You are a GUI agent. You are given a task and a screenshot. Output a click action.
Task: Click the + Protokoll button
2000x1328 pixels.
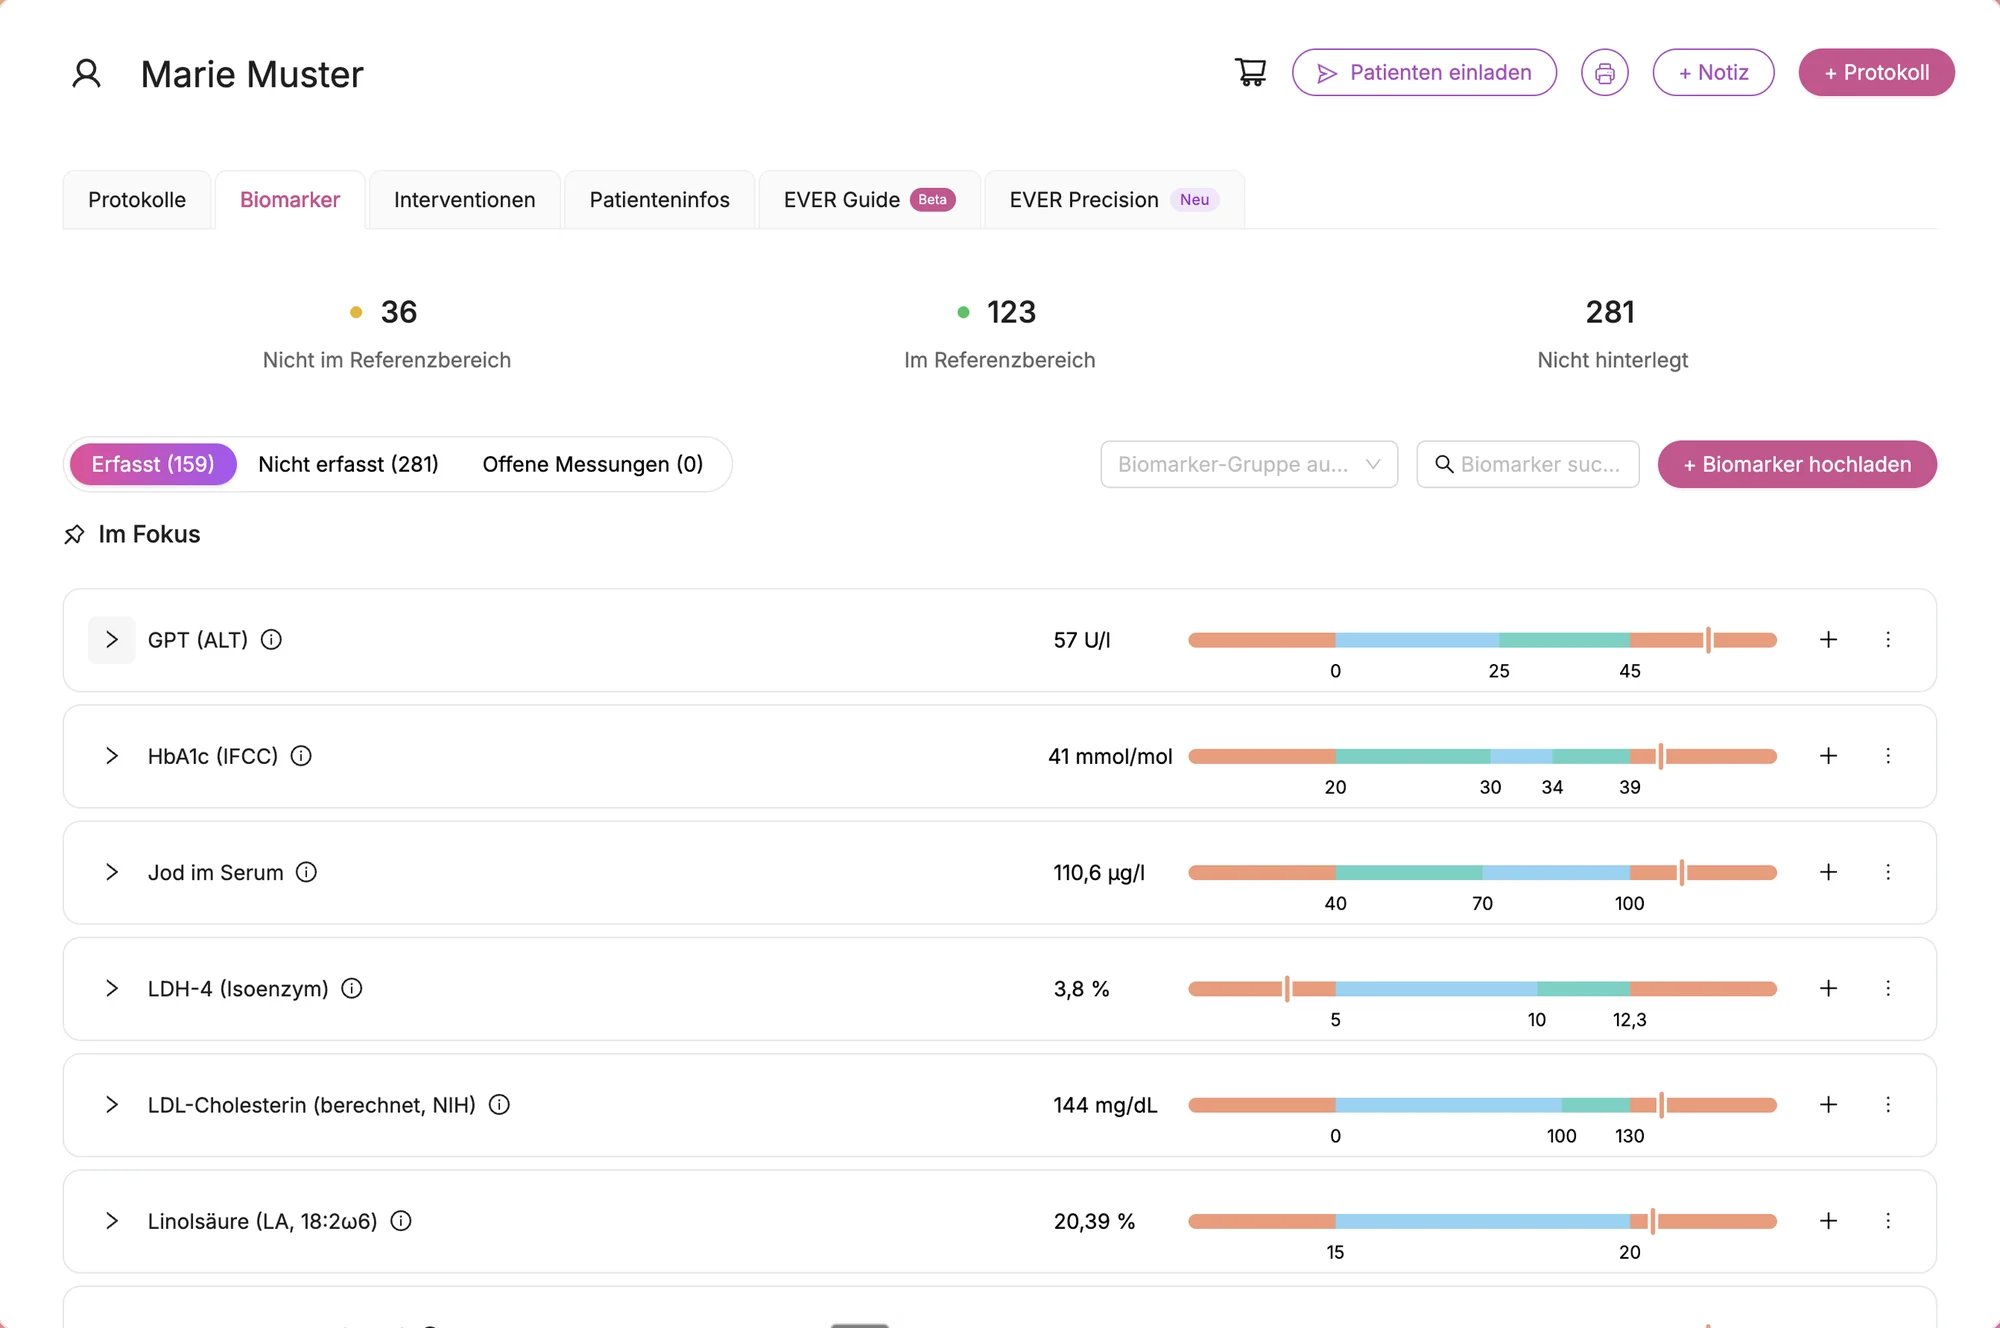1876,73
